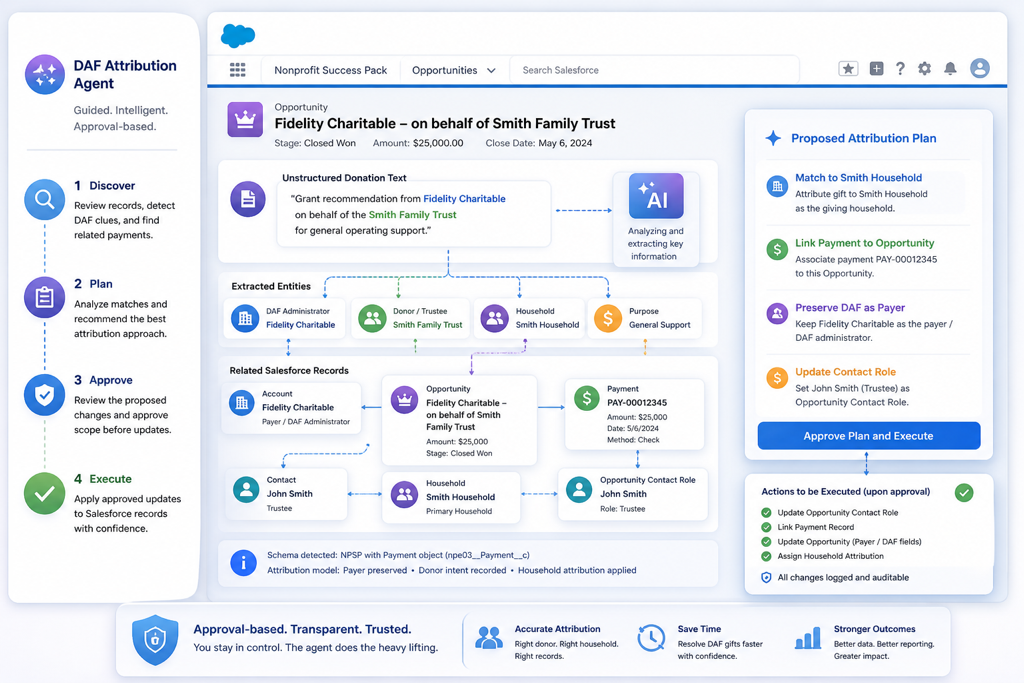The image size is (1024, 683).
Task: Click Approve Plan and Execute button
Action: 869,436
